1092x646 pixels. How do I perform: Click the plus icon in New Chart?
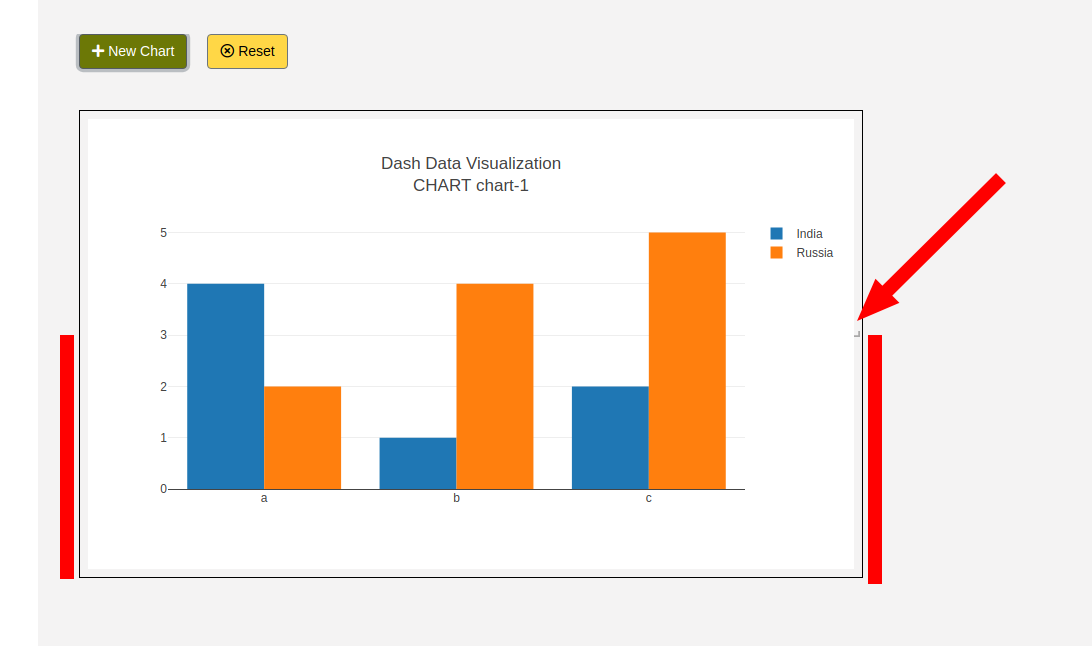point(98,51)
